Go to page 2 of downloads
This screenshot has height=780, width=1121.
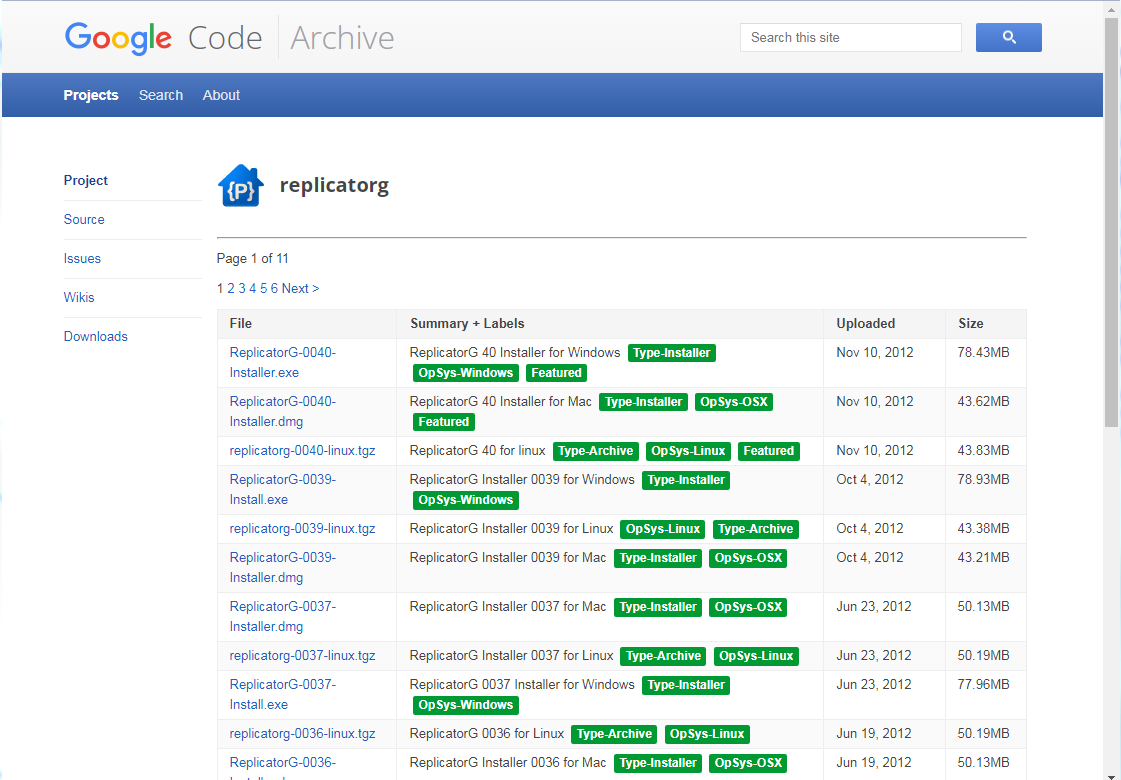click(231, 288)
